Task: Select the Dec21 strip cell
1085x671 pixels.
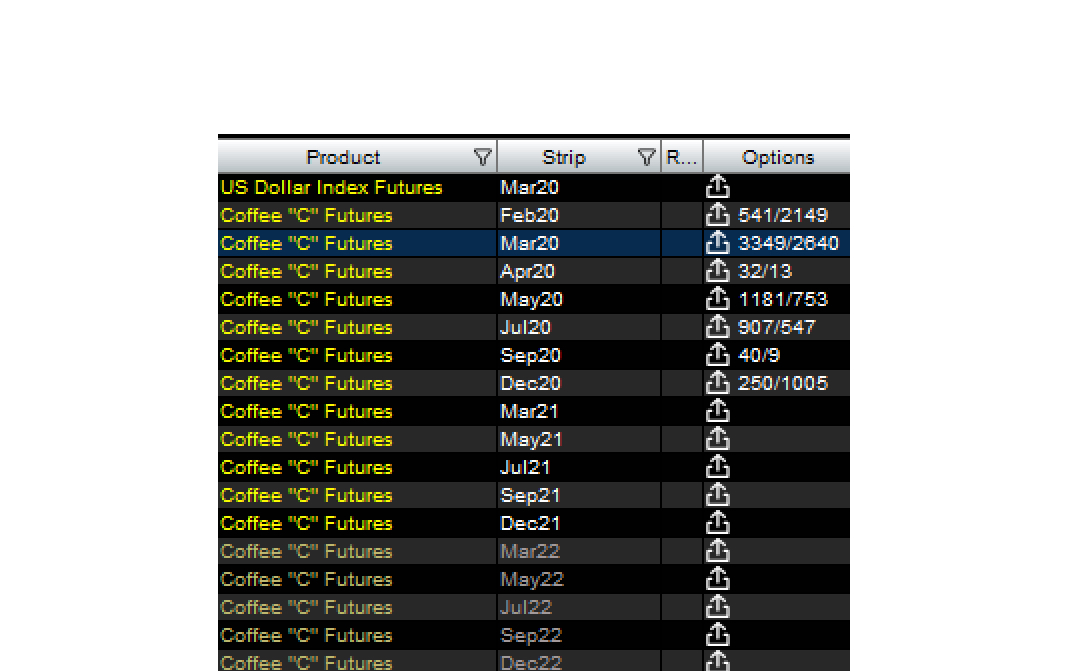Action: click(578, 524)
